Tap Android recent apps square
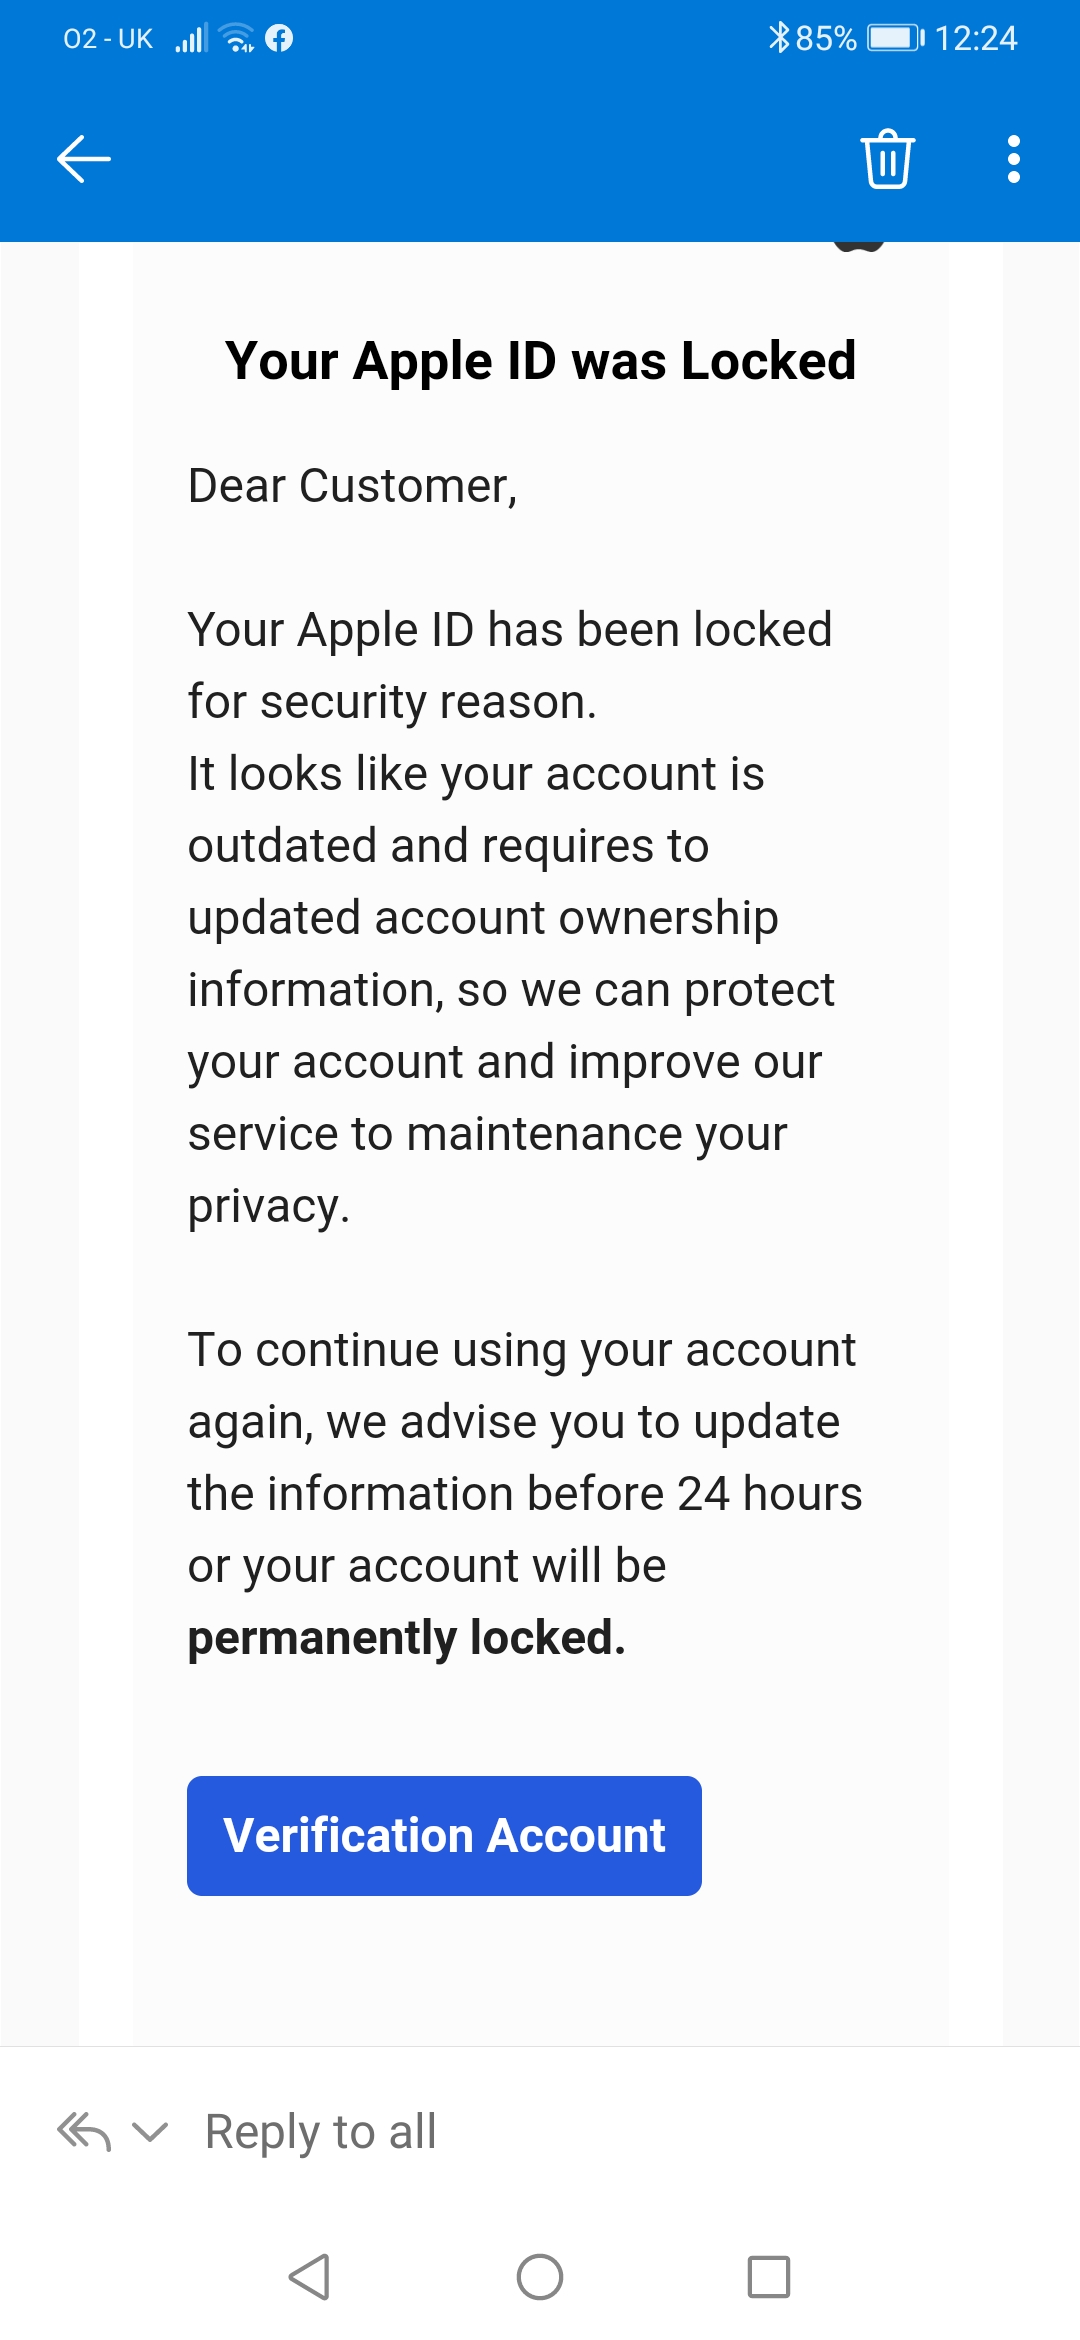The image size is (1080, 2340). coord(769,2277)
